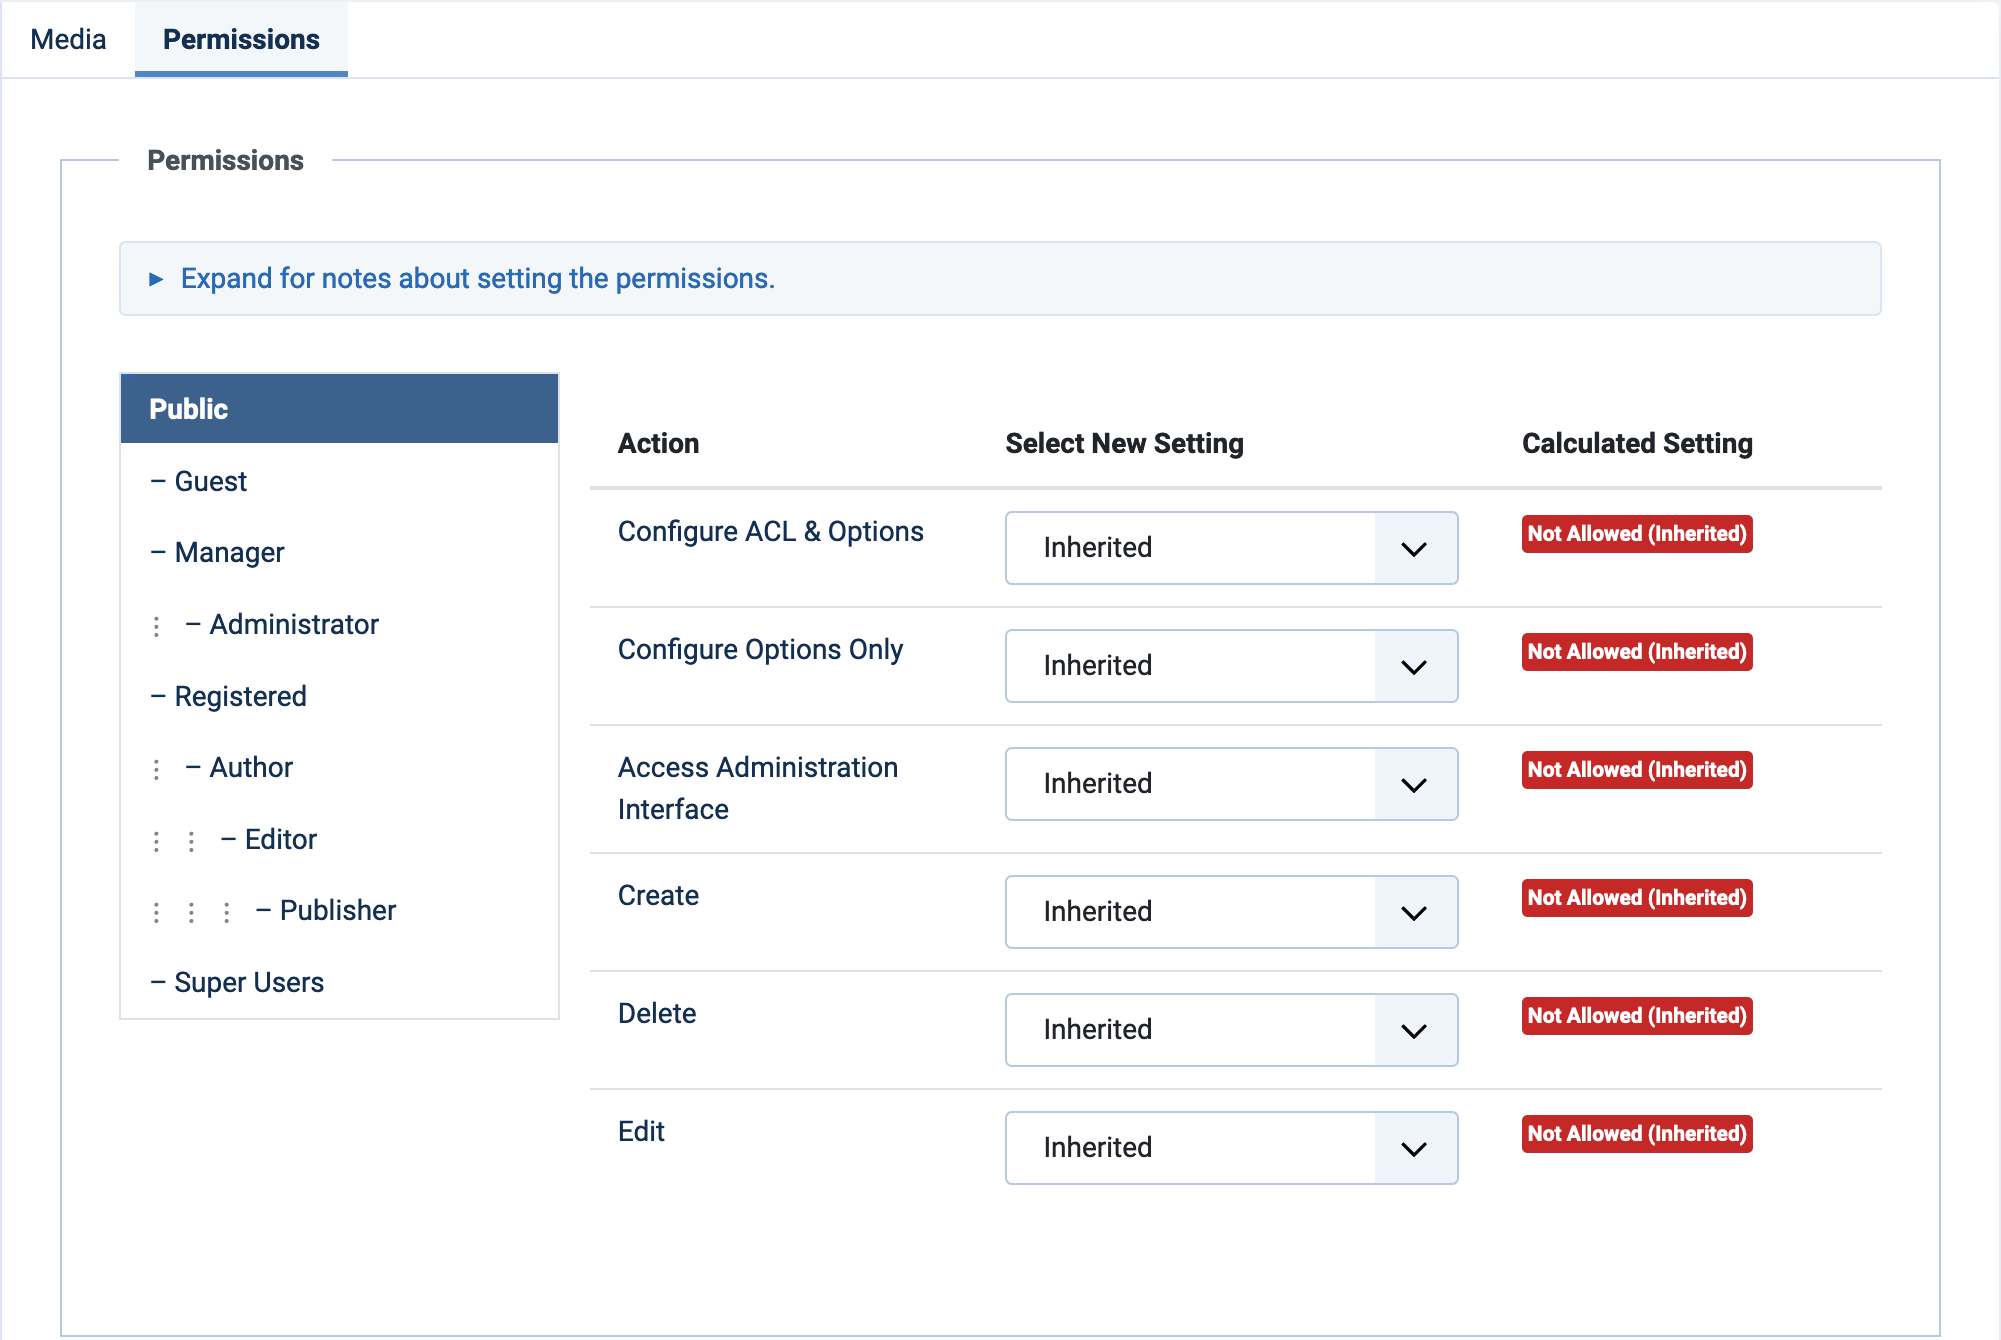Select the Permissions tab
Screen dimensions: 2001x1340
tap(241, 39)
